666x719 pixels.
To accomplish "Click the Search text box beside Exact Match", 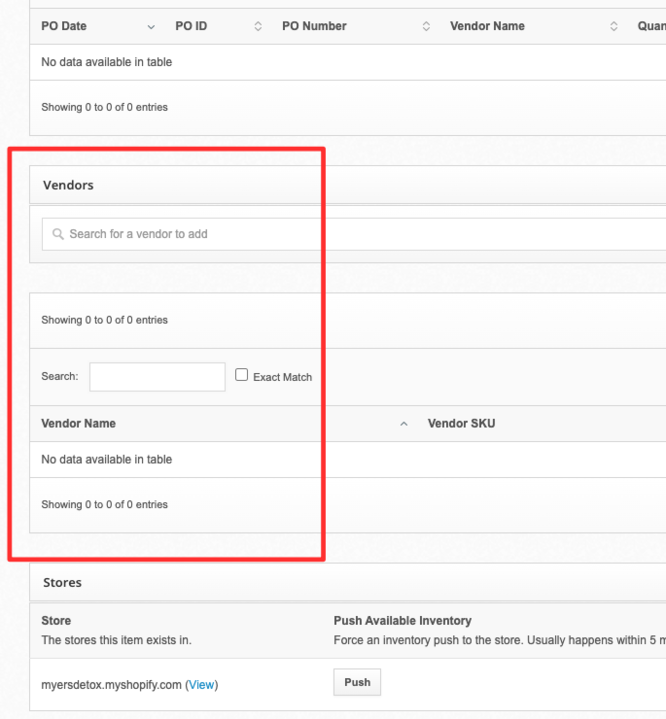I will pos(157,377).
